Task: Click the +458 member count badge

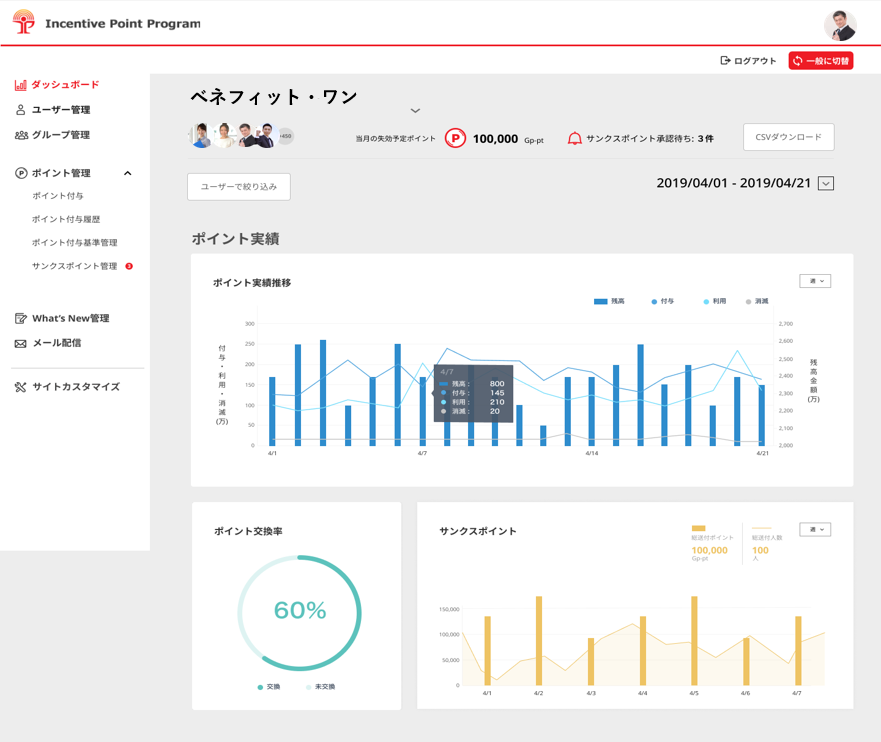Action: tap(286, 136)
